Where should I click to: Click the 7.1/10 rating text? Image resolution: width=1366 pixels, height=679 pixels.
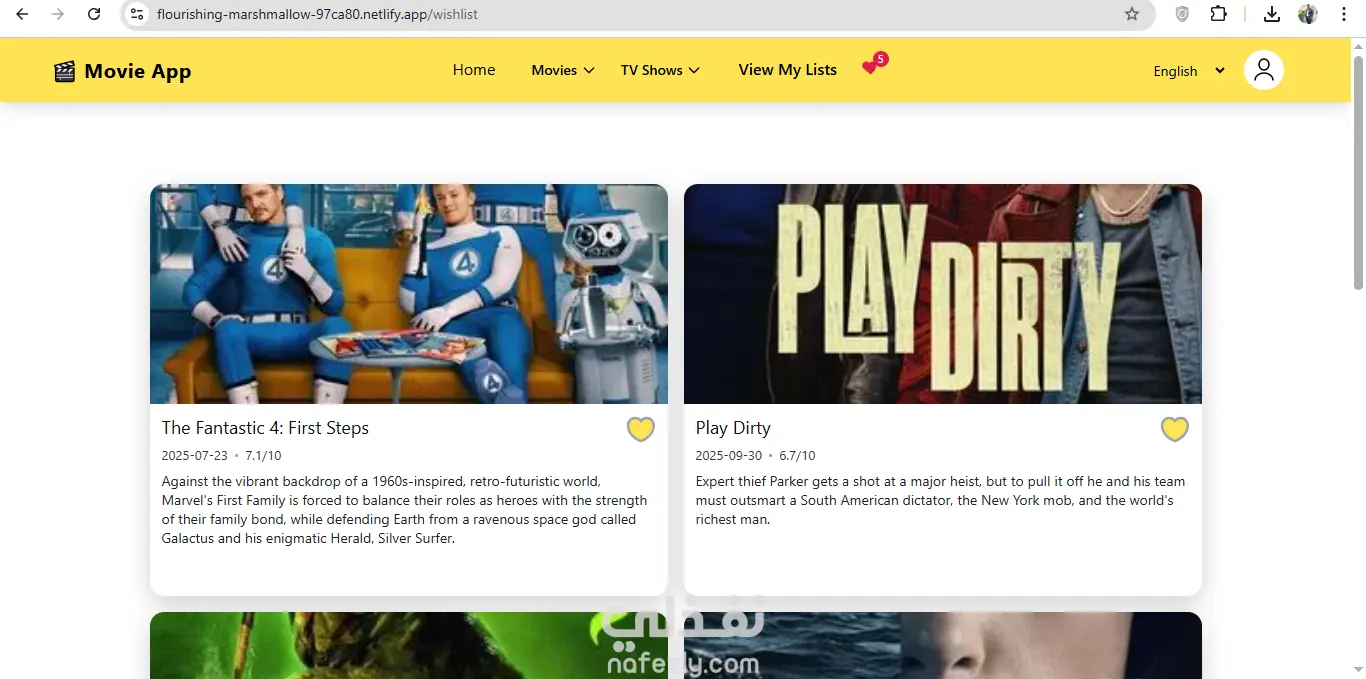[263, 456]
